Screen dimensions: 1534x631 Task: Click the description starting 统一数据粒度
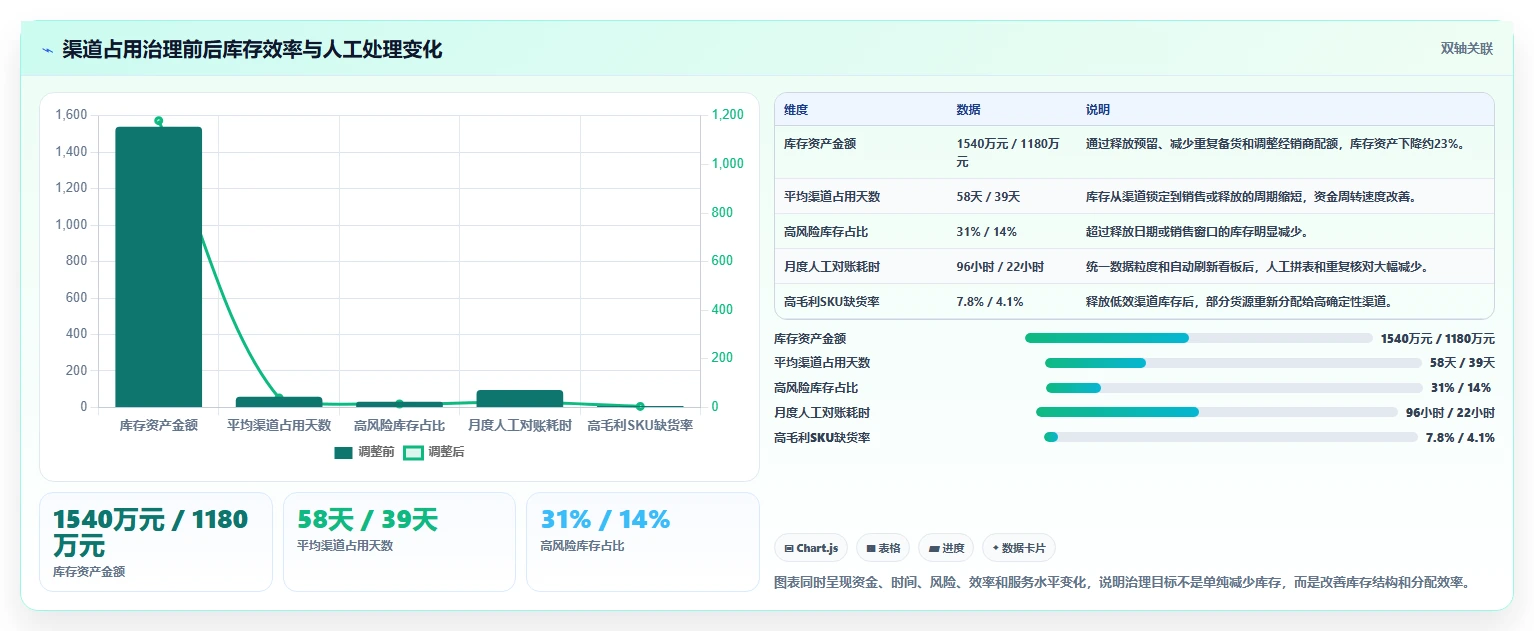tap(1257, 267)
